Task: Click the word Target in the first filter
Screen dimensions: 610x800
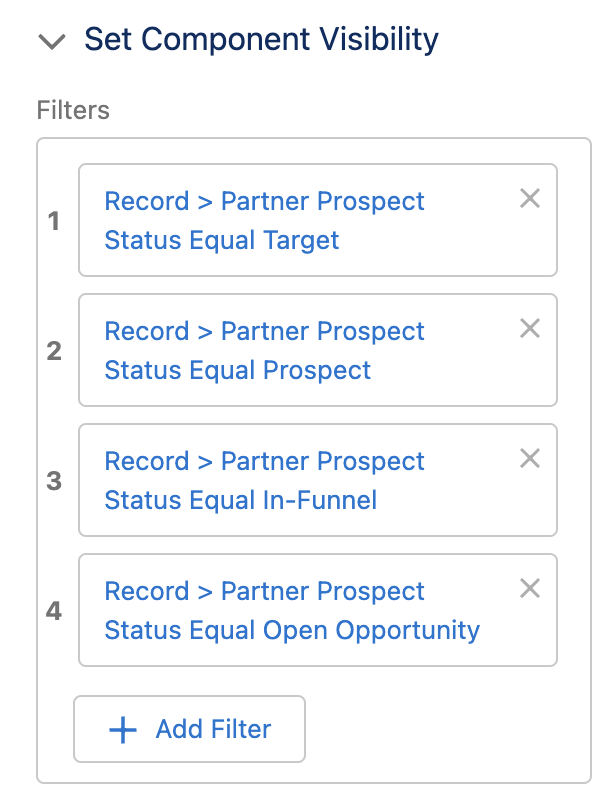Action: point(302,241)
